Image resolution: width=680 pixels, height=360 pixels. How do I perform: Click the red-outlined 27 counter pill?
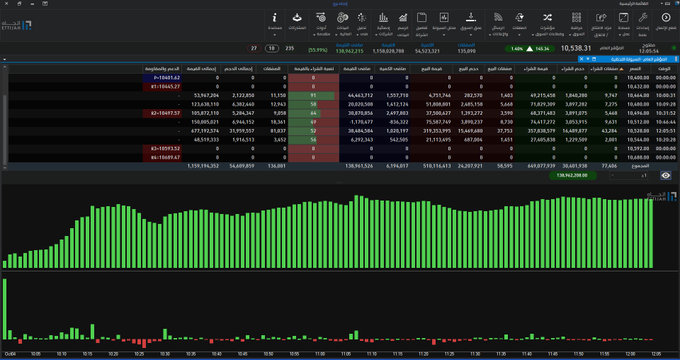tap(254, 49)
